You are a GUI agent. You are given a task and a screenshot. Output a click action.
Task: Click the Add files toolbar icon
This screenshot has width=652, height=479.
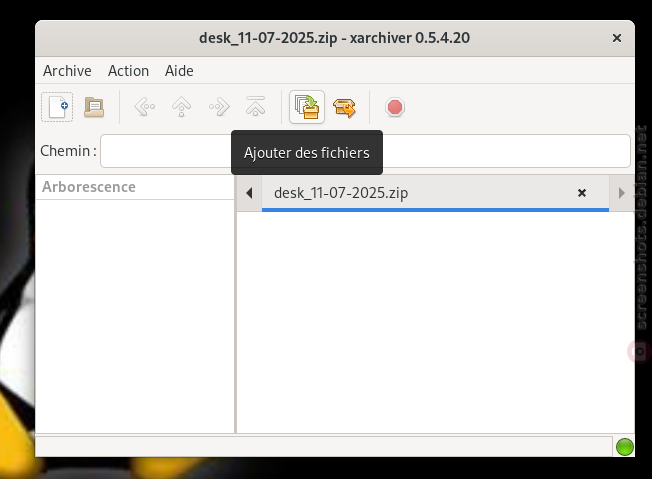click(307, 107)
